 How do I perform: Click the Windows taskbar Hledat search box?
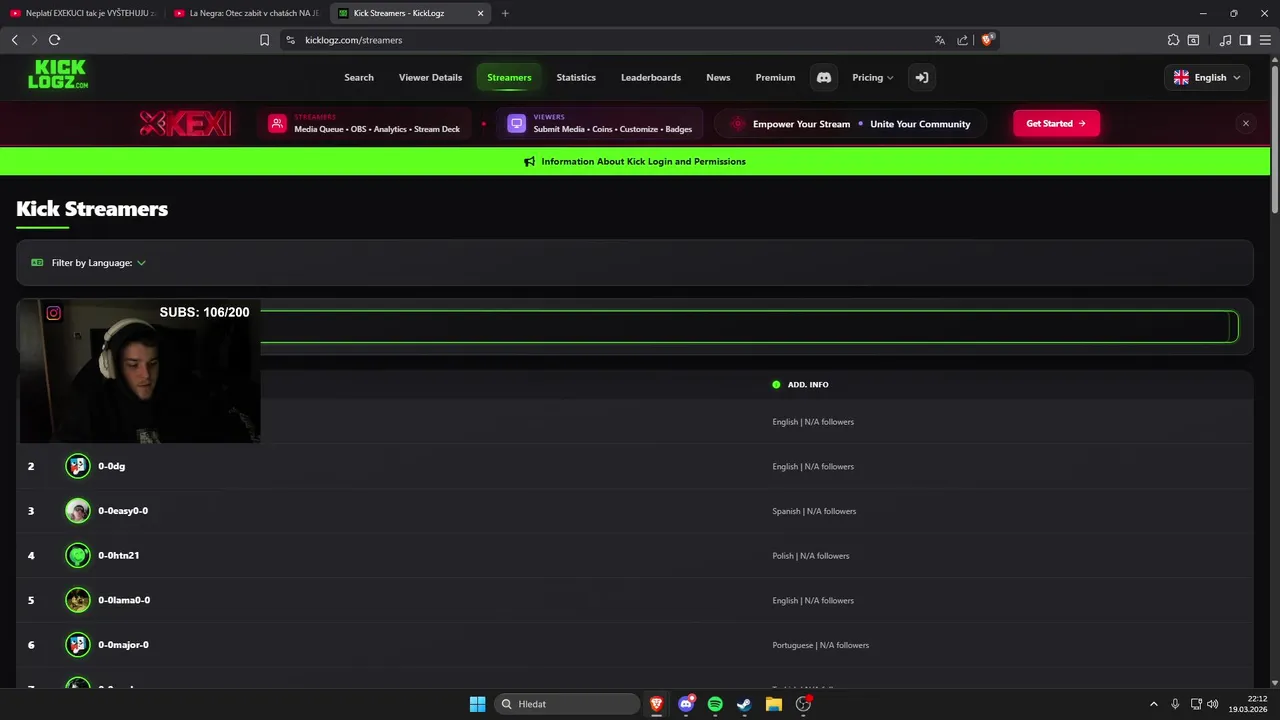(x=567, y=704)
